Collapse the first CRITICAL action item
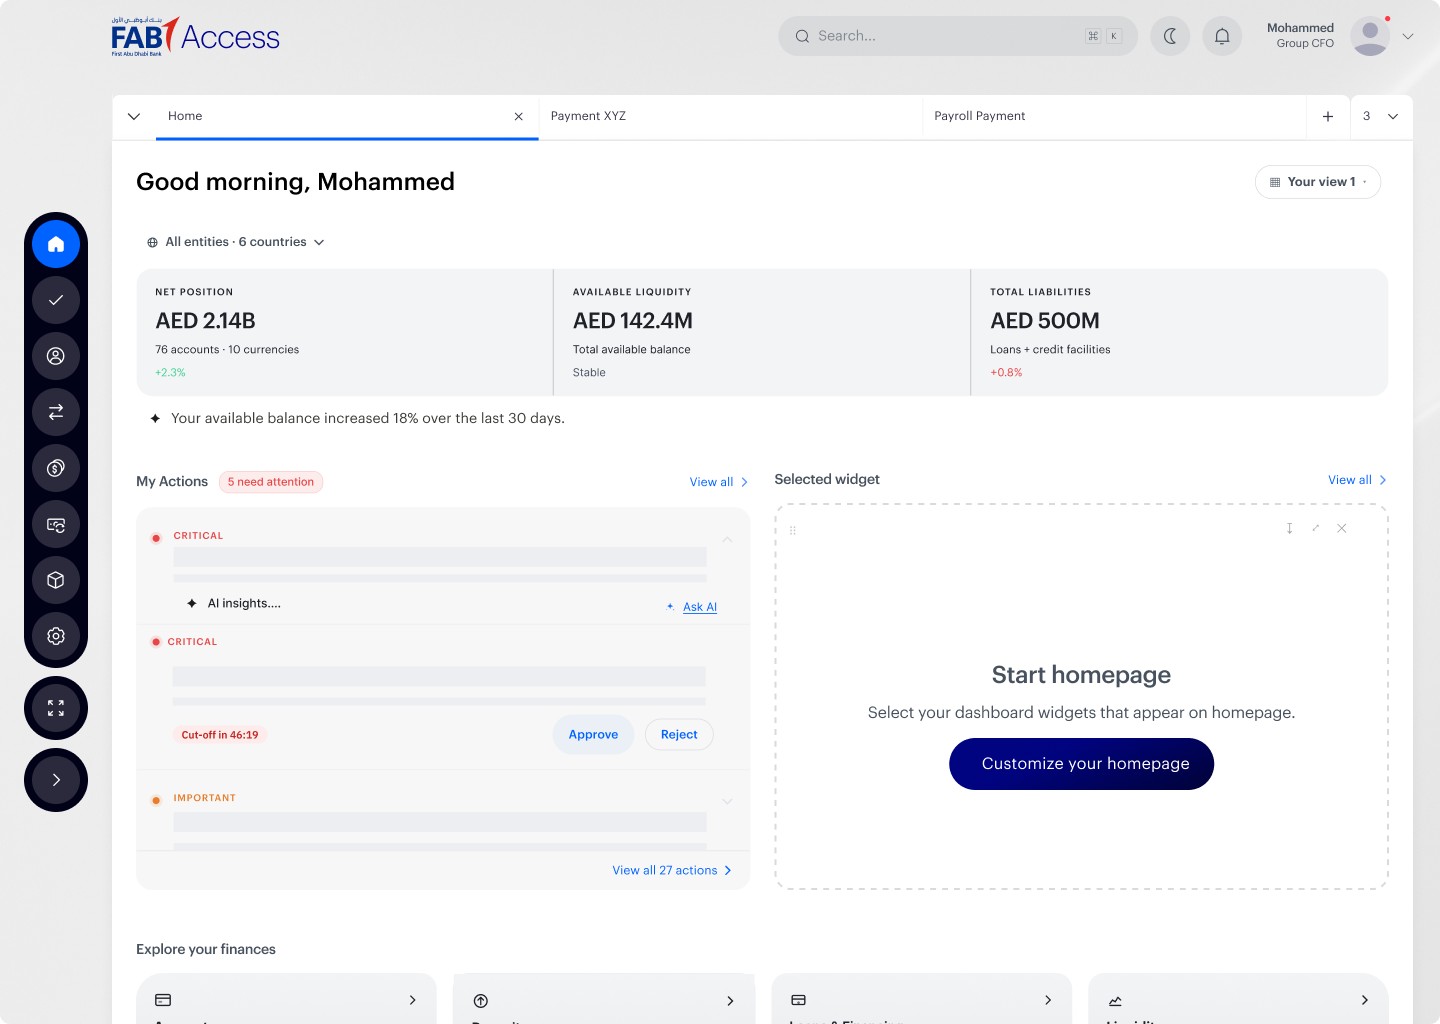Viewport: 1440px width, 1024px height. coord(728,539)
